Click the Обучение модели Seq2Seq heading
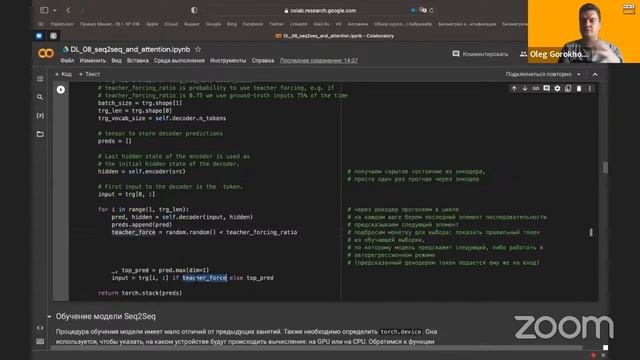This screenshot has height=360, width=640. 106,316
